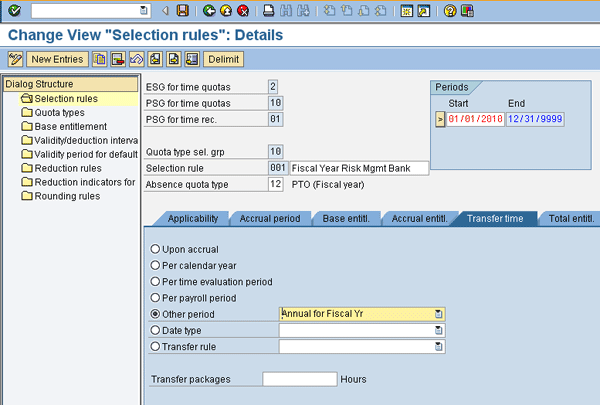This screenshot has height=405, width=600.
Task: Expand the Transfer rule dropdown
Action: (438, 347)
